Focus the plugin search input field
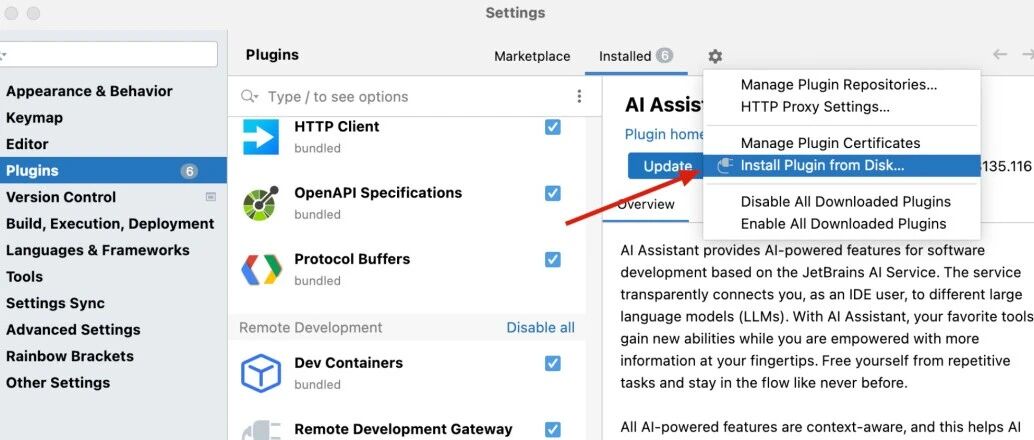The image size is (1034, 440). pyautogui.click(x=415, y=96)
